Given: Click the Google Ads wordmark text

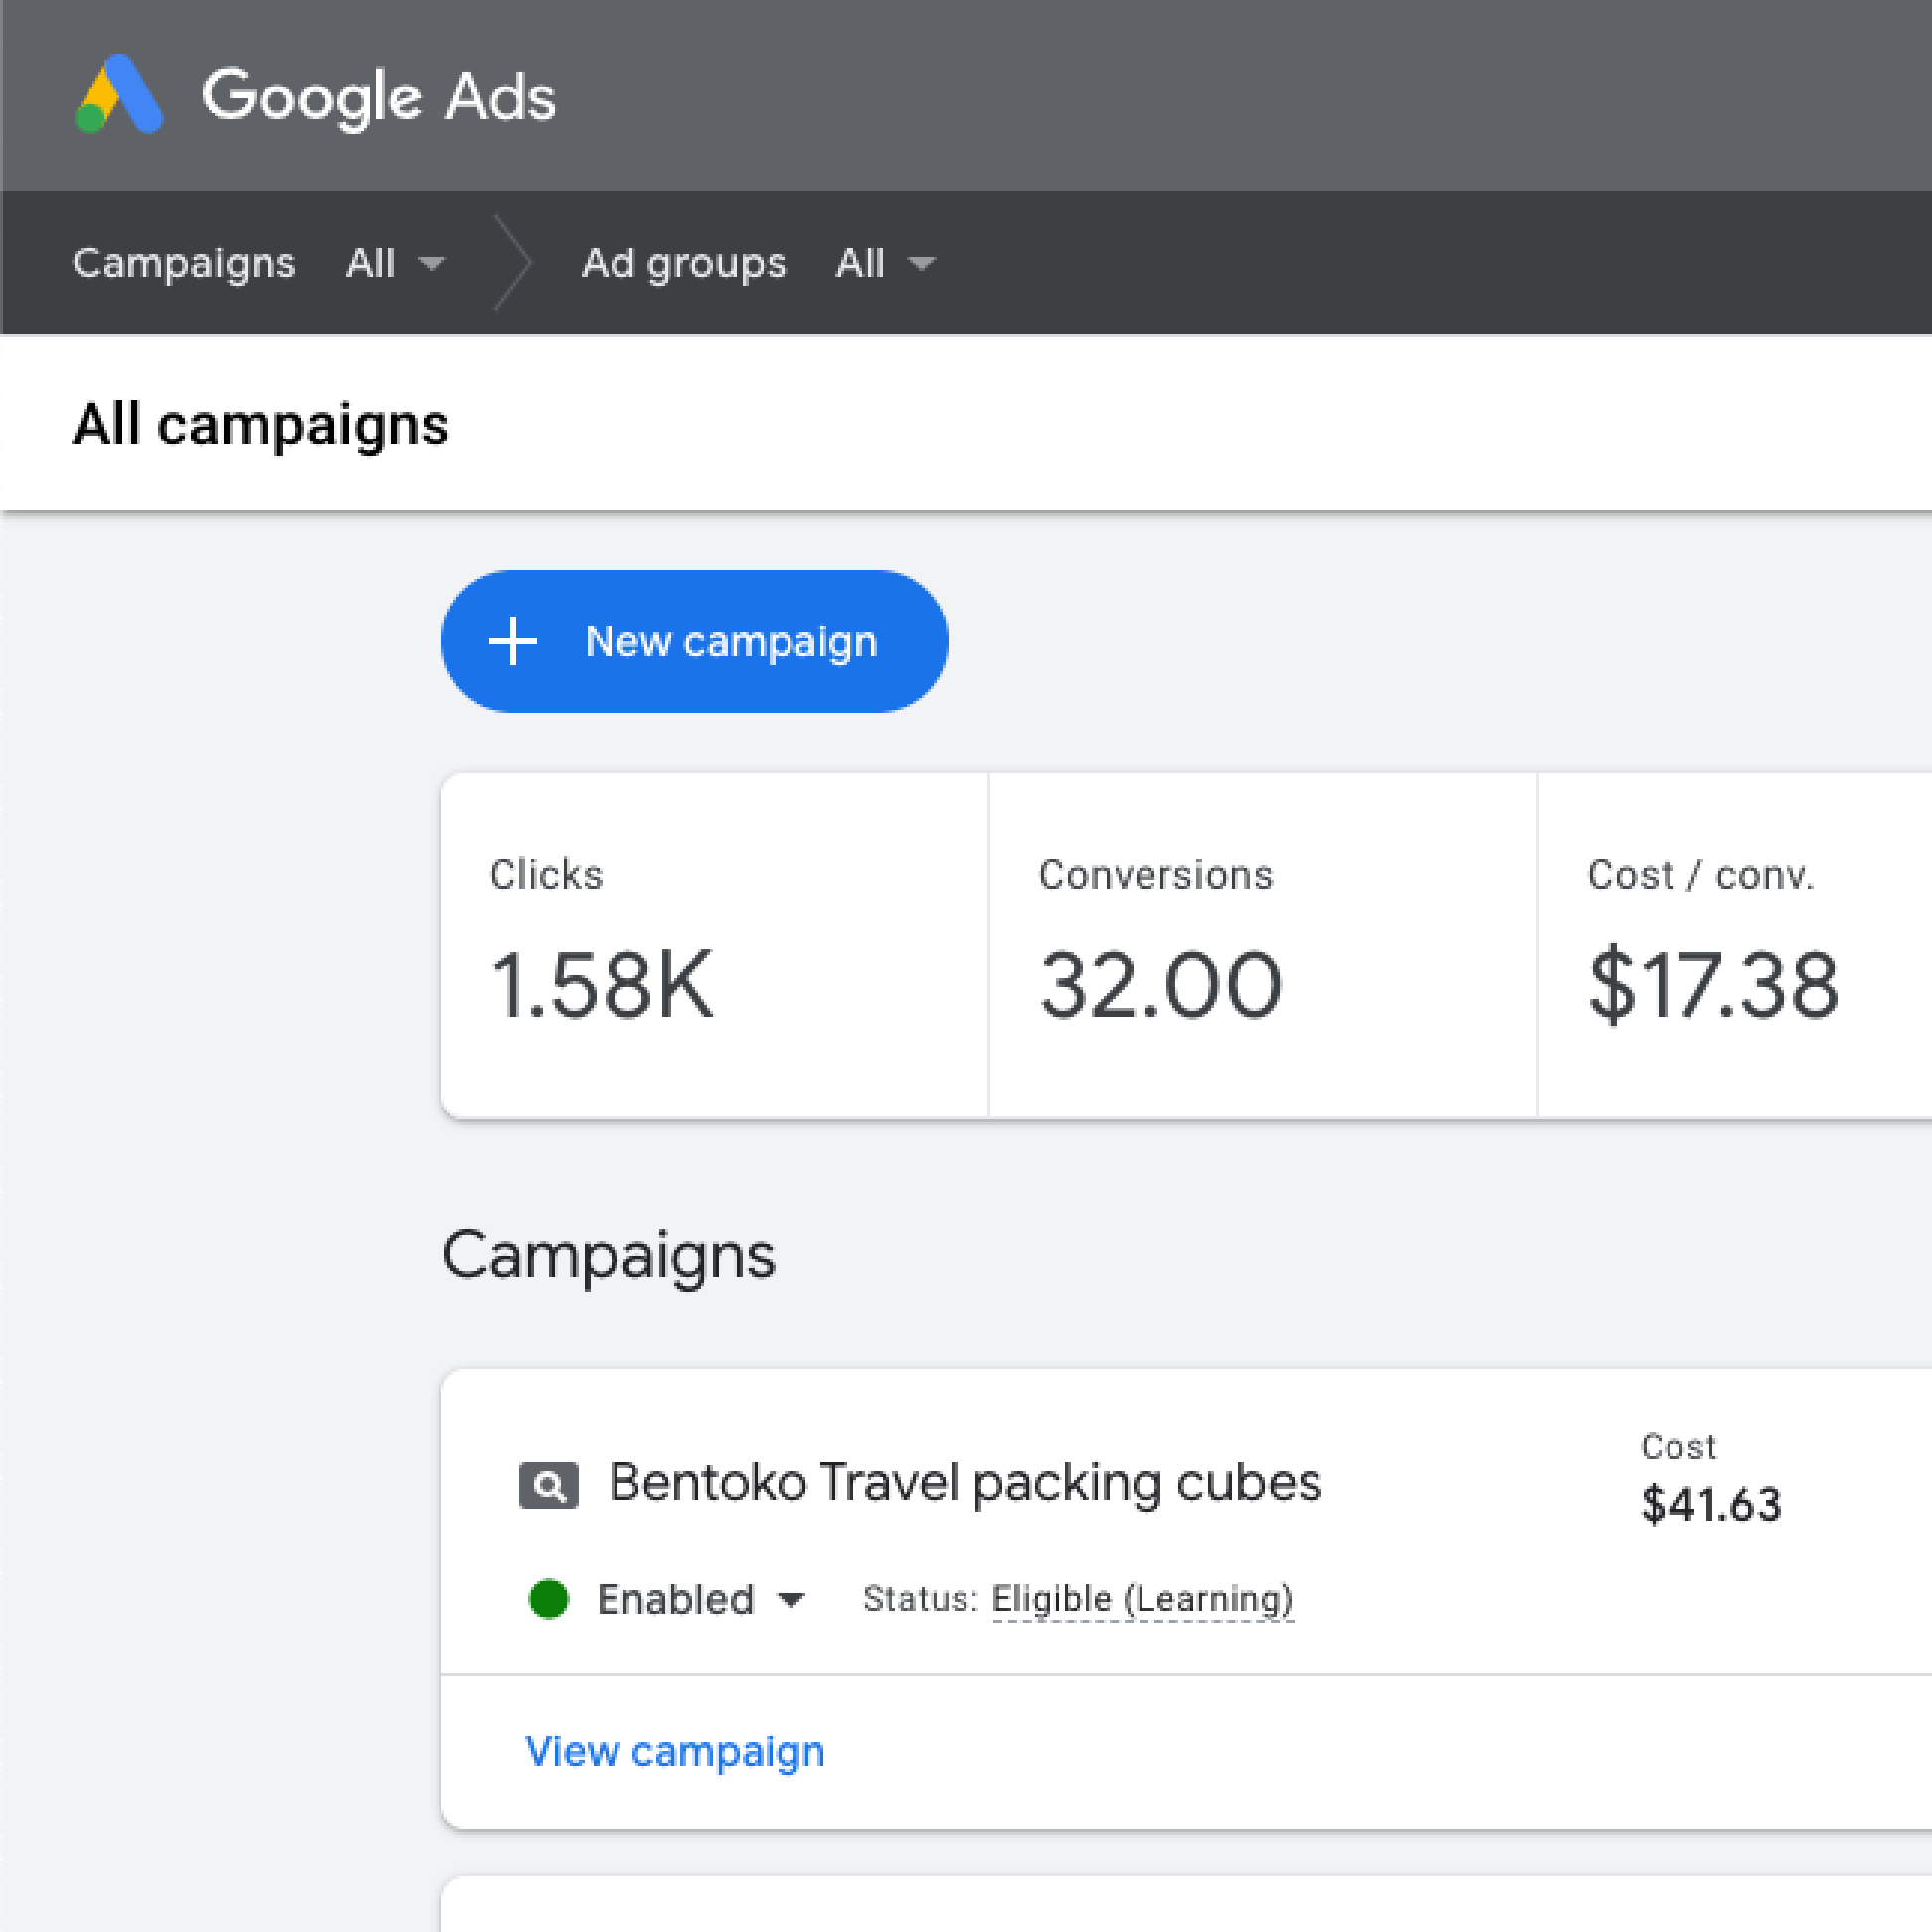Looking at the screenshot, I should [379, 97].
